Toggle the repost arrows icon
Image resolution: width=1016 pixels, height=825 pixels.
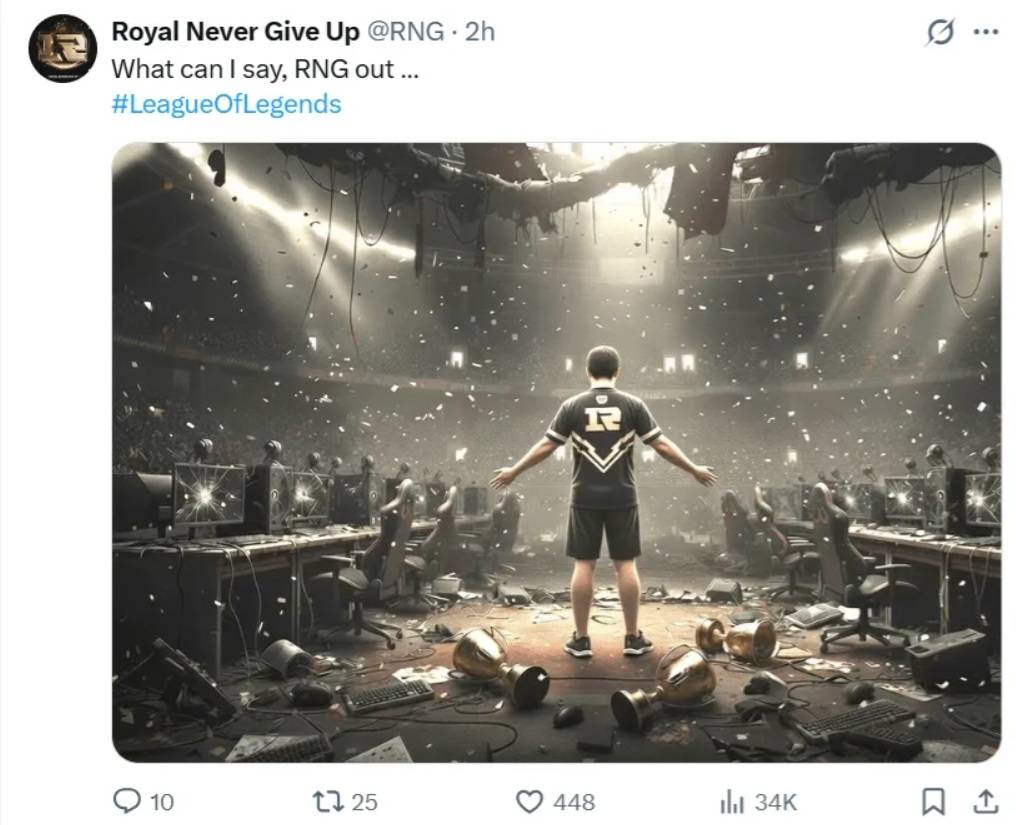tap(328, 801)
